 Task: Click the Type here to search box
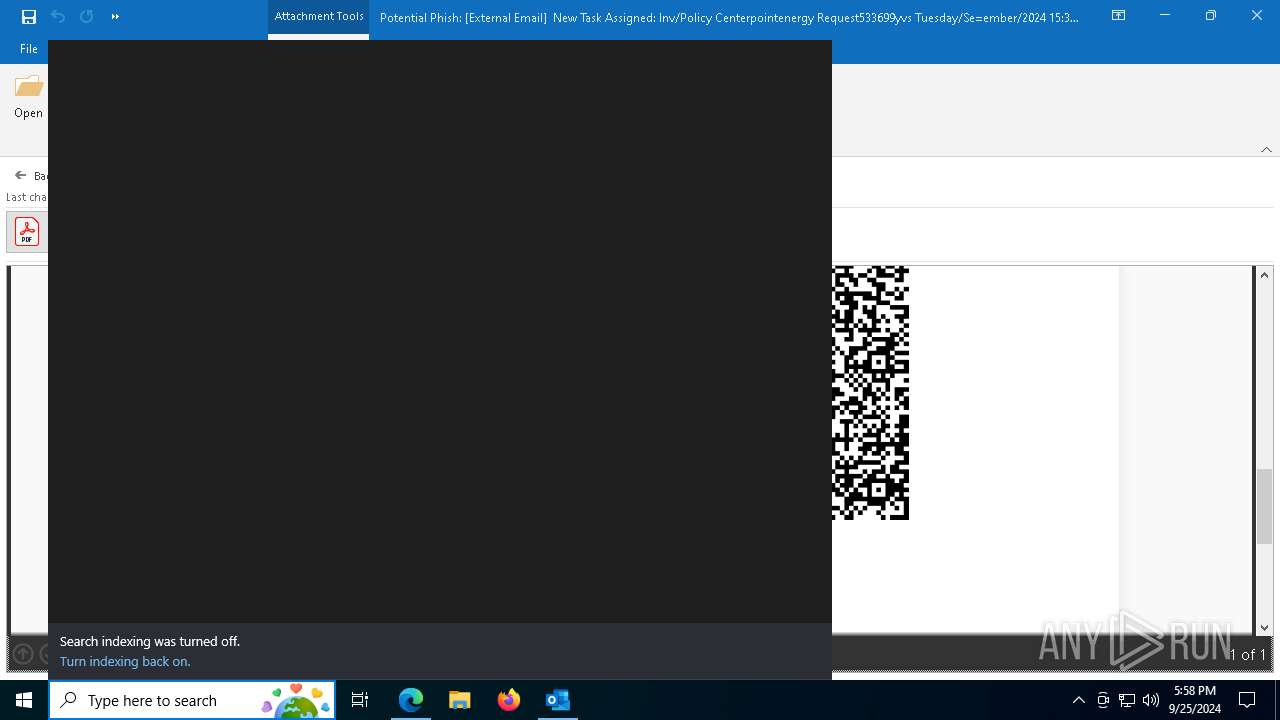(192, 700)
